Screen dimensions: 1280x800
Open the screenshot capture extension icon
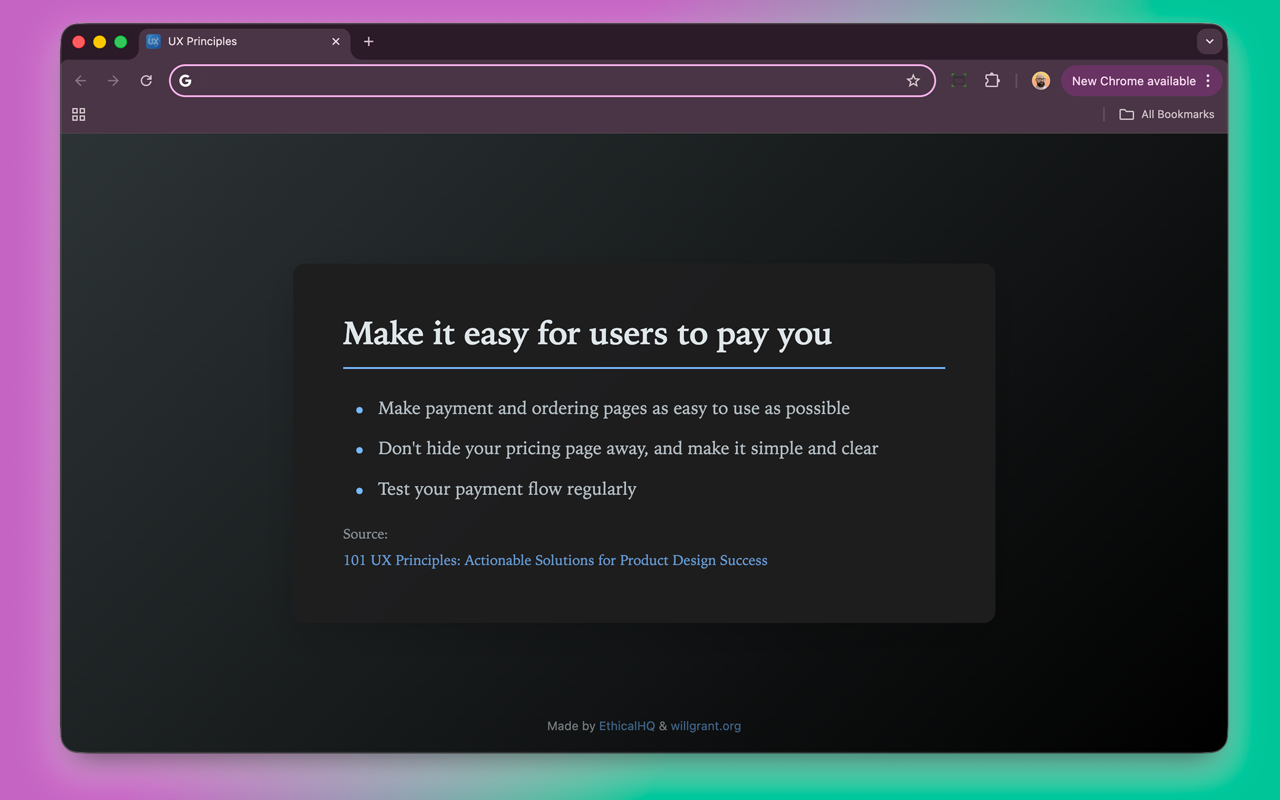pyautogui.click(x=958, y=81)
